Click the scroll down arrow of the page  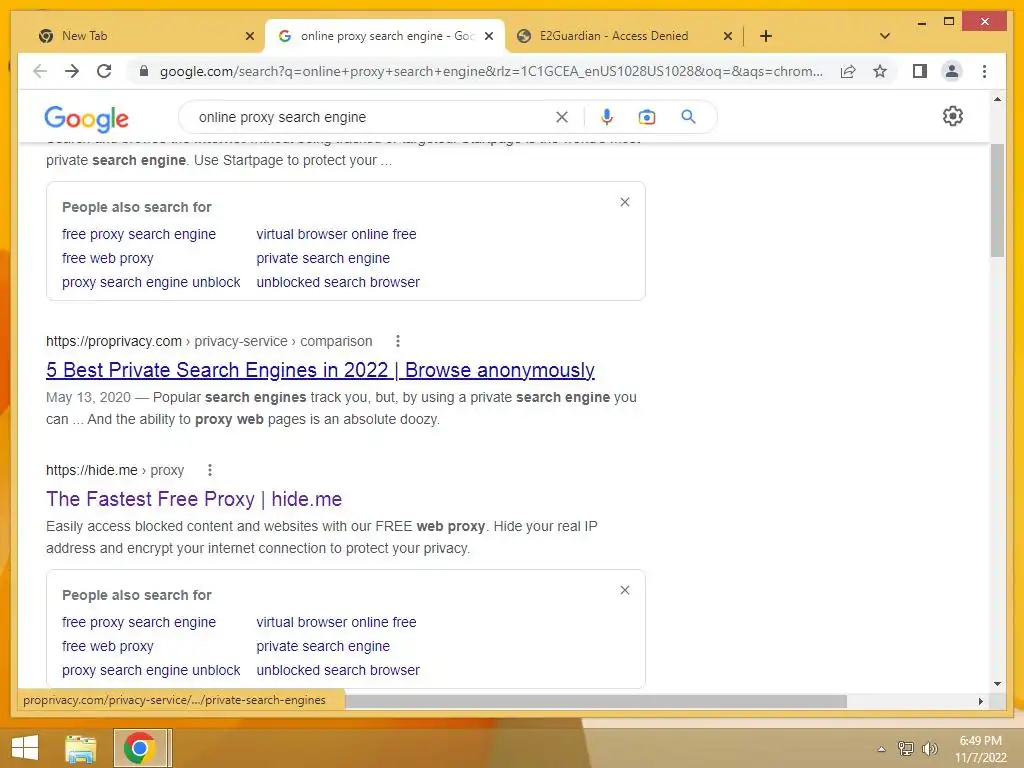997,684
